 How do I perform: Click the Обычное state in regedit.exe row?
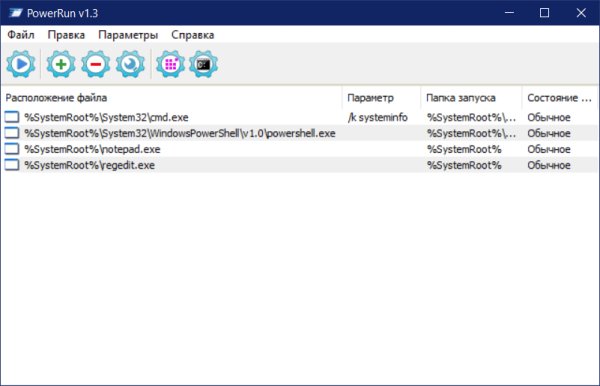coord(549,165)
